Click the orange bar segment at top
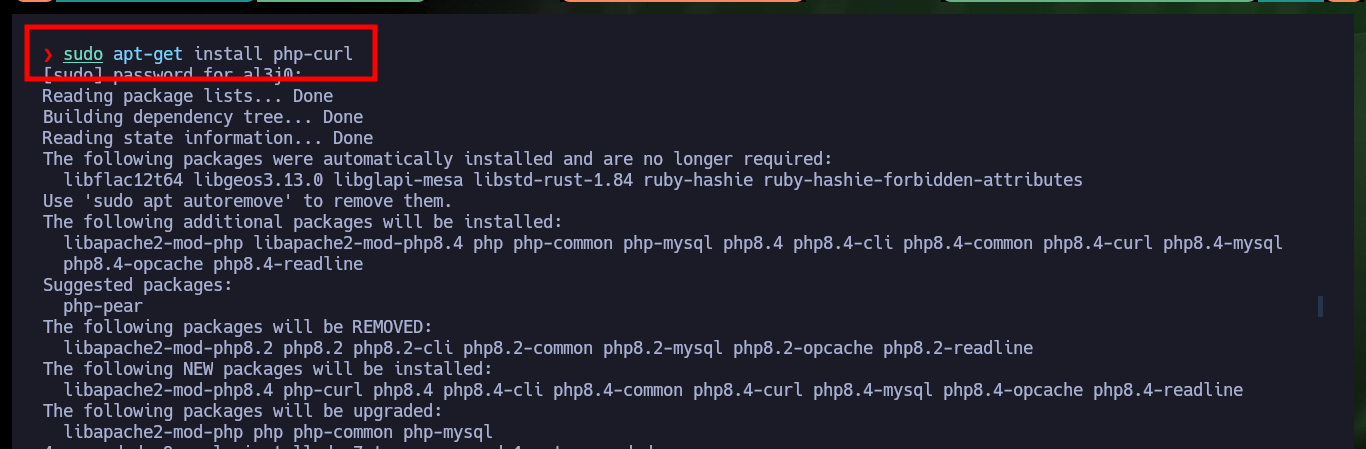1366x449 pixels. pos(683,1)
